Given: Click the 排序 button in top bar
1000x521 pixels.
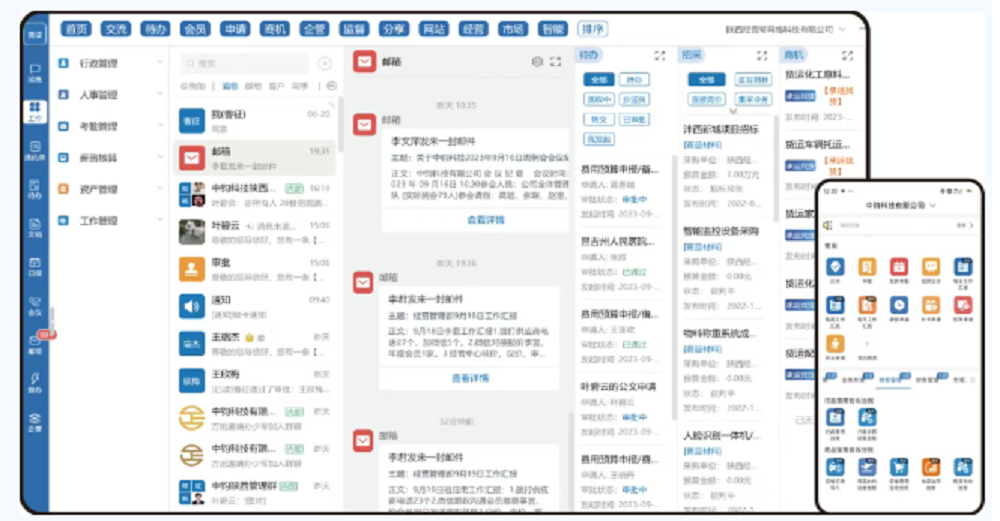Looking at the screenshot, I should 593,30.
